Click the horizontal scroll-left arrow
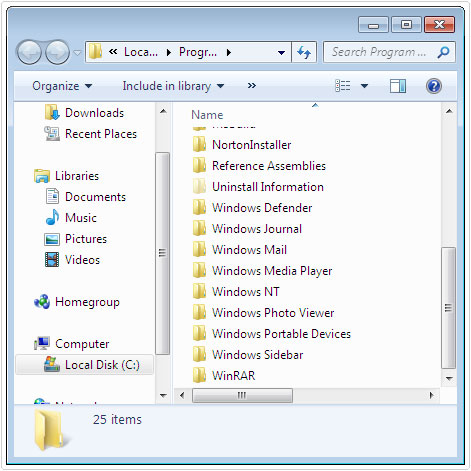This screenshot has width=471, height=471. coord(182,395)
